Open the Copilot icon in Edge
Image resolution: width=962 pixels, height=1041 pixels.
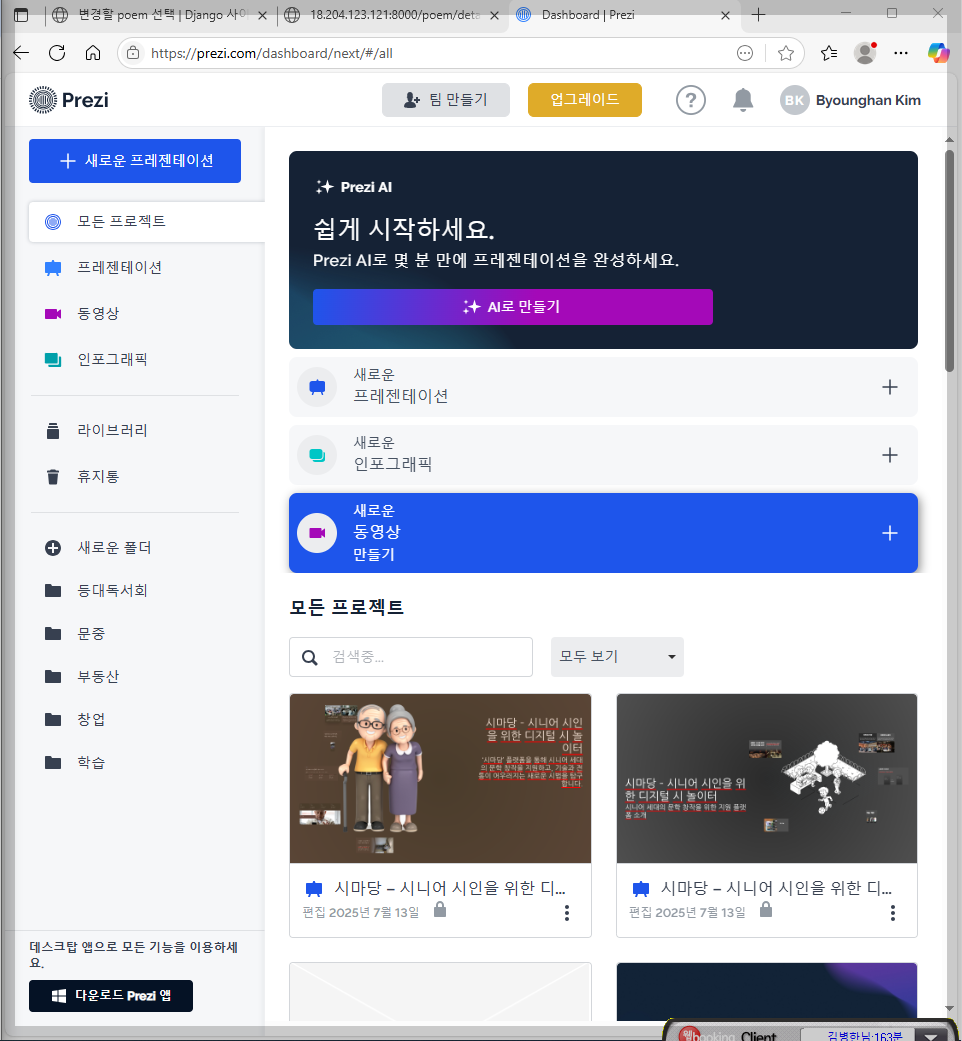[x=938, y=53]
